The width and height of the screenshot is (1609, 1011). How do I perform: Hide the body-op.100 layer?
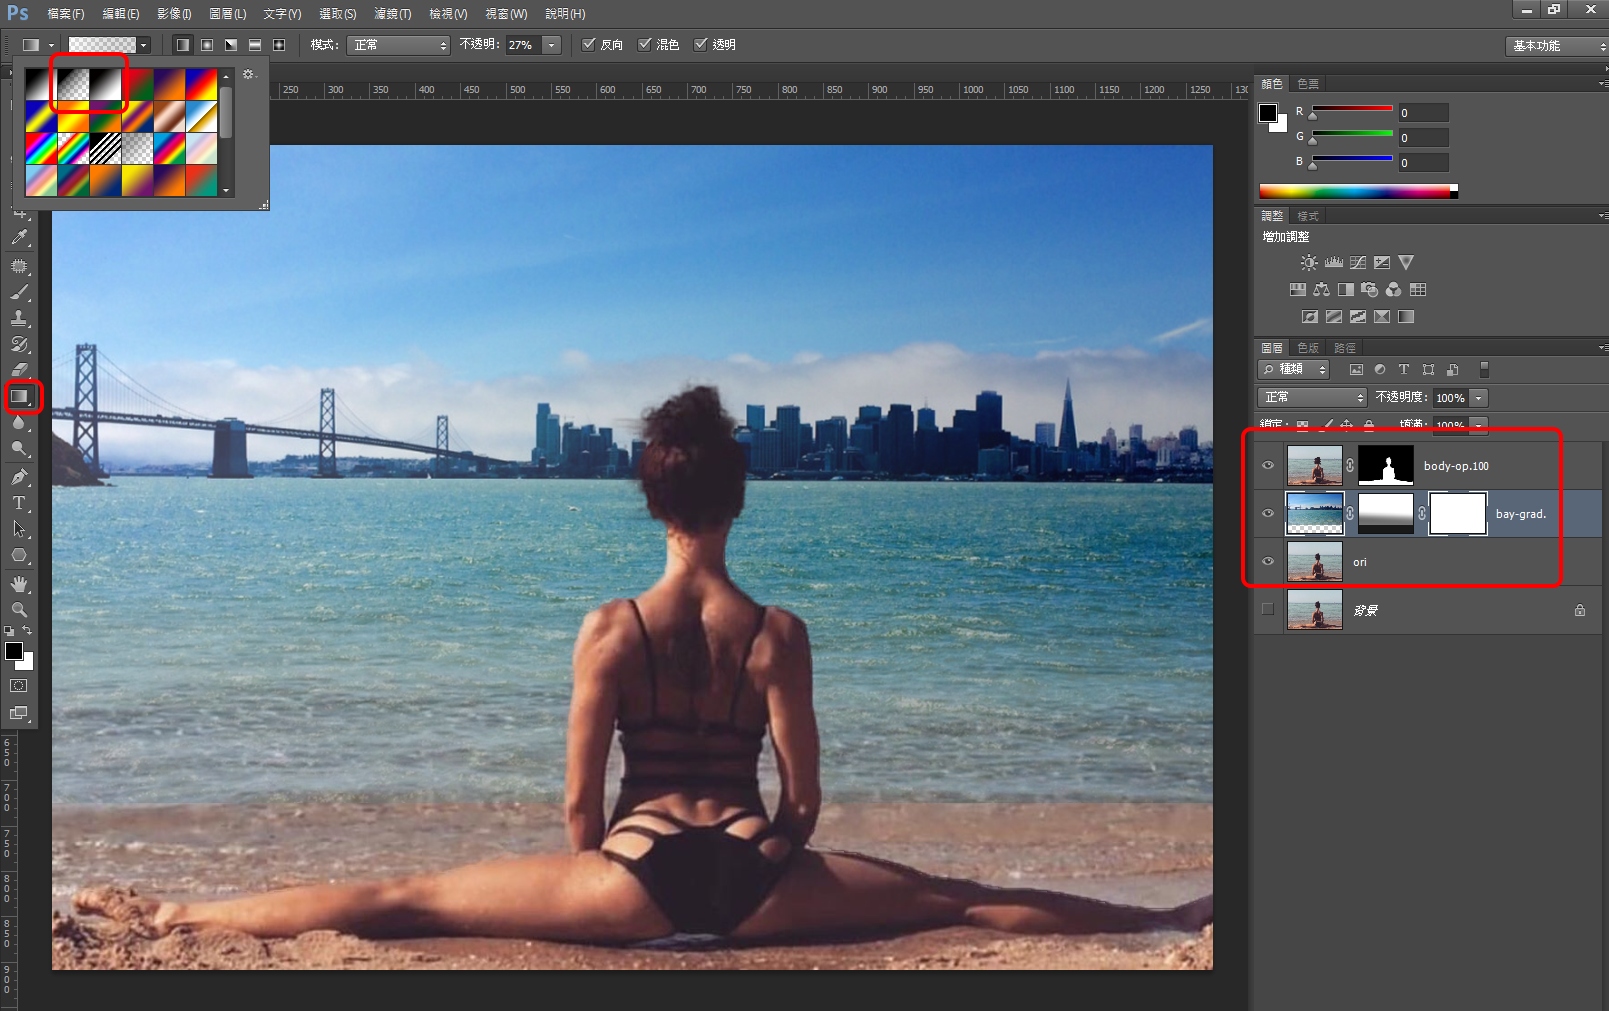click(1268, 466)
